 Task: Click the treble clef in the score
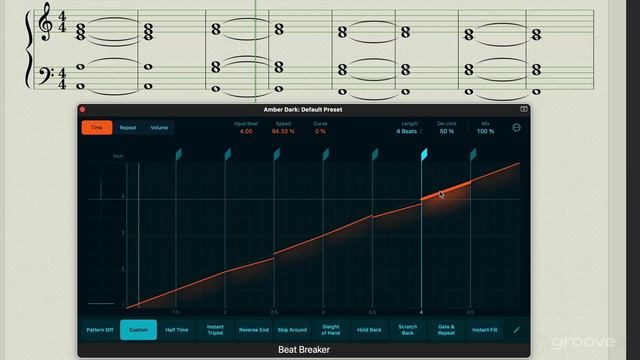click(45, 22)
